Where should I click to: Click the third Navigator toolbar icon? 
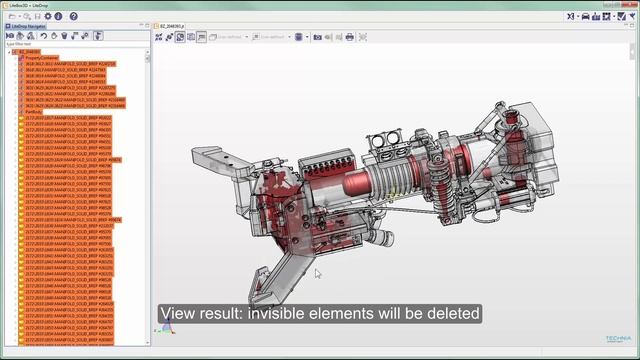click(31, 36)
